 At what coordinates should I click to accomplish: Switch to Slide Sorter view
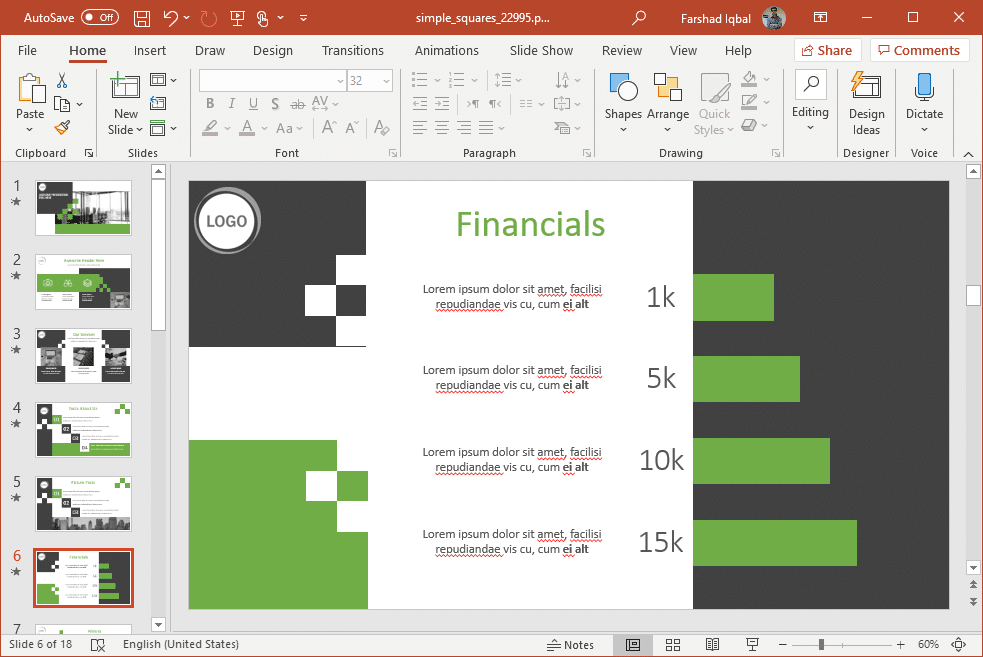(673, 645)
